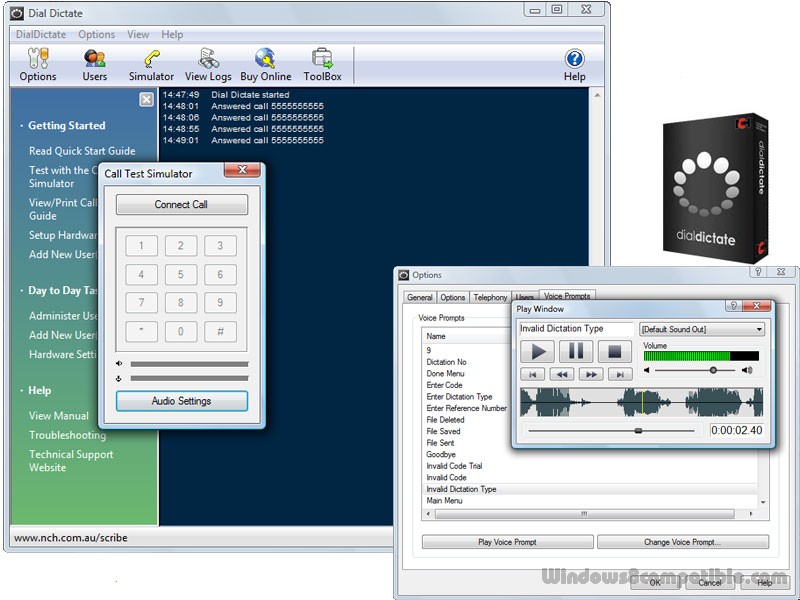Click the Play Window help question button

(x=733, y=306)
